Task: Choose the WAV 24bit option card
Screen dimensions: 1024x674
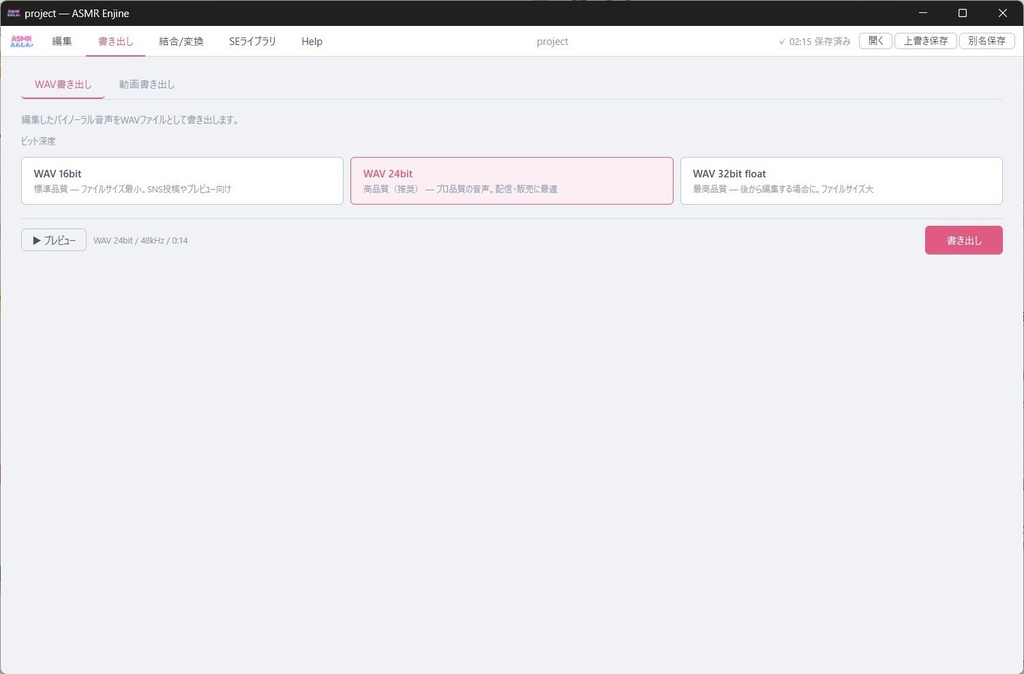Action: (512, 181)
